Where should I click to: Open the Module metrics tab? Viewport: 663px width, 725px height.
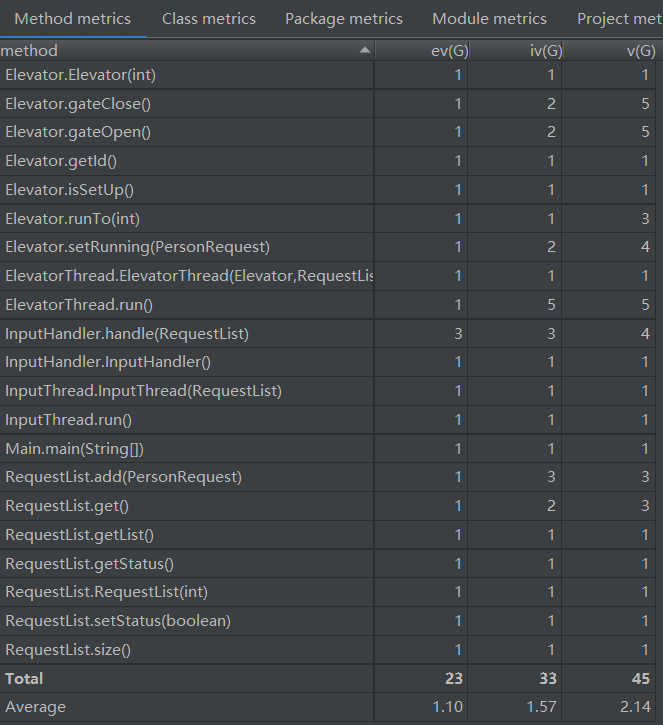coord(489,19)
